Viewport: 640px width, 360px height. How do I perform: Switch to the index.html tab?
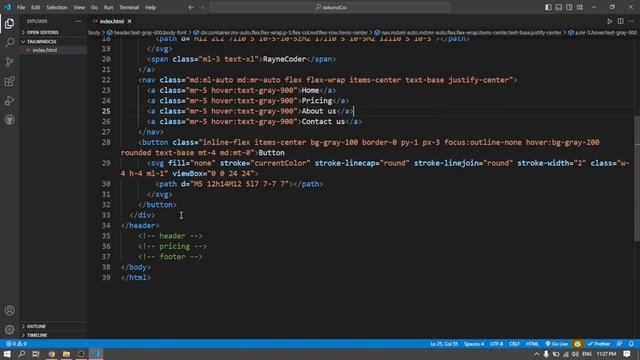[x=111, y=21]
